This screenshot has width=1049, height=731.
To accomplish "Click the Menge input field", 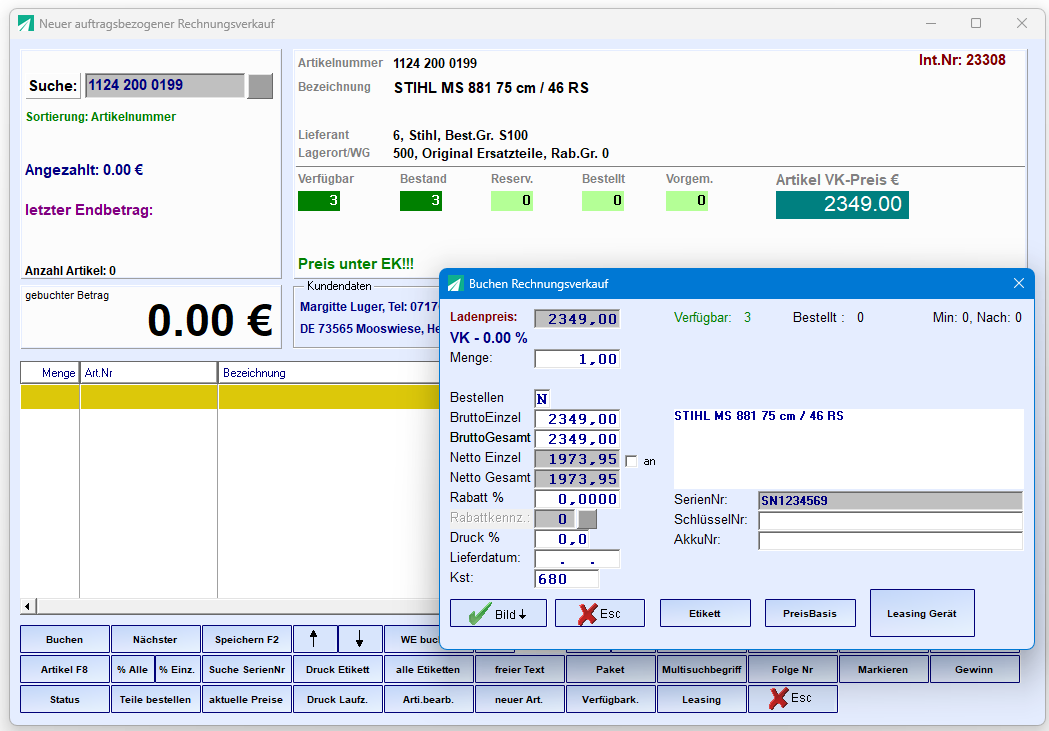I will coord(577,359).
